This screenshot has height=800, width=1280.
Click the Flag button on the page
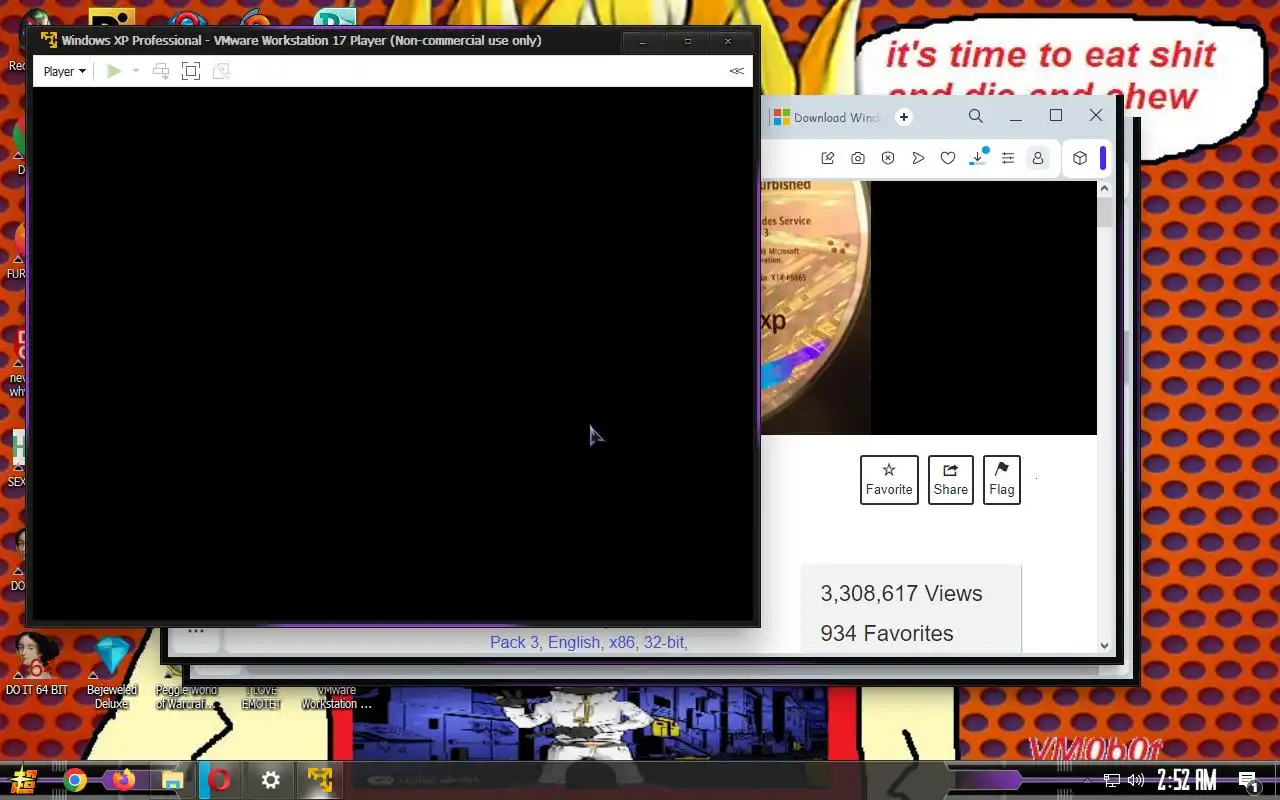point(1002,480)
